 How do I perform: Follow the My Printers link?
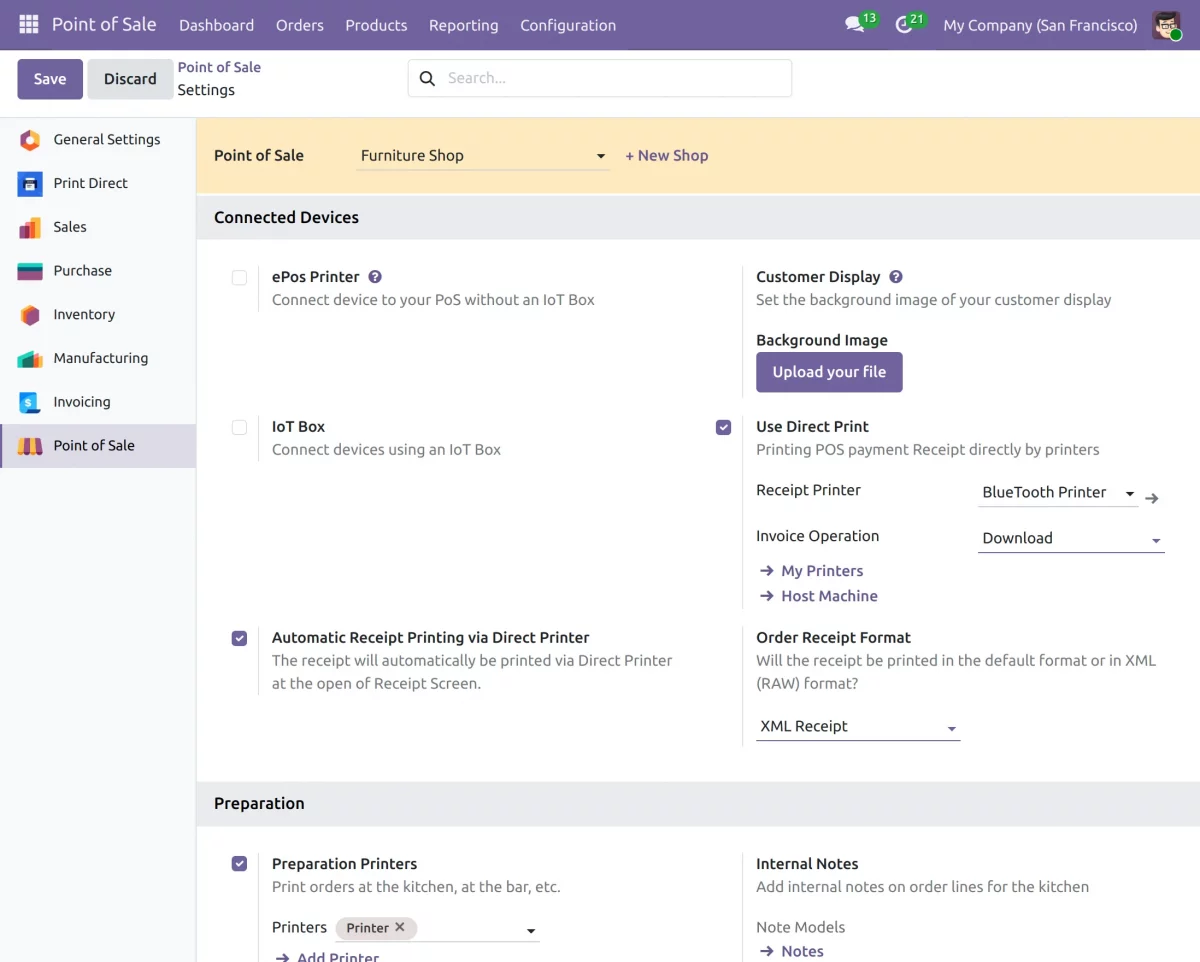[x=821, y=571]
